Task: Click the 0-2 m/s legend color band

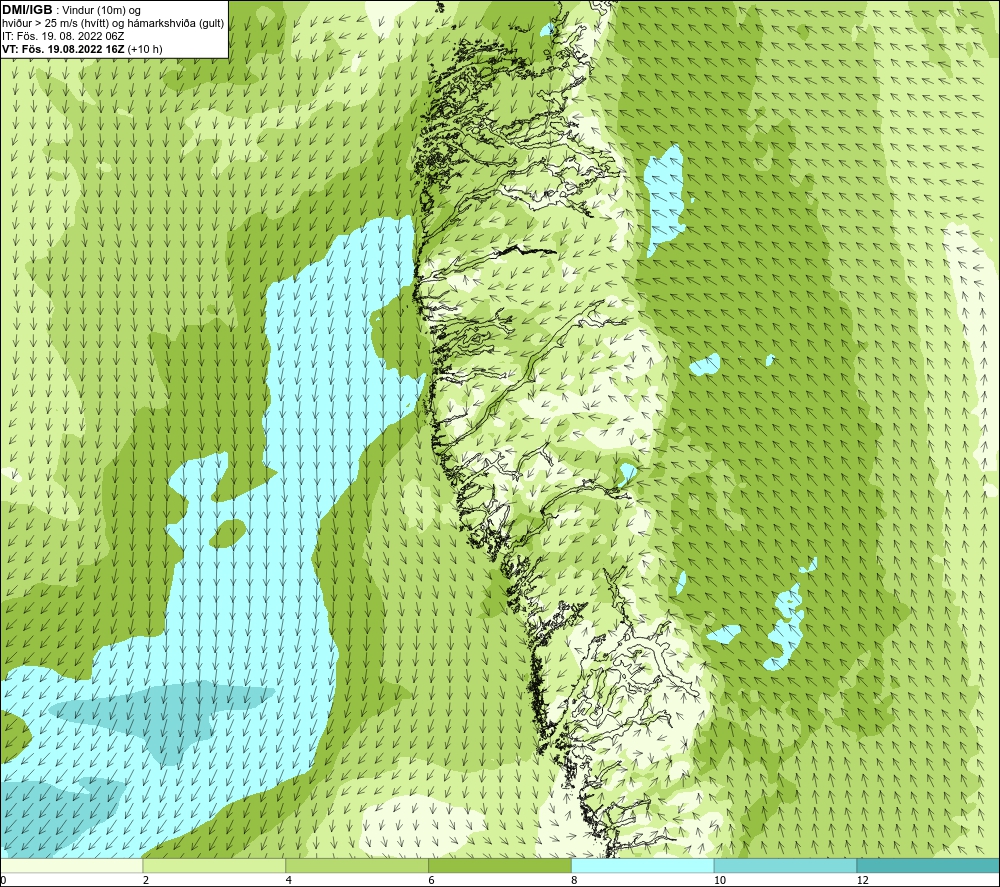Action: (71, 865)
